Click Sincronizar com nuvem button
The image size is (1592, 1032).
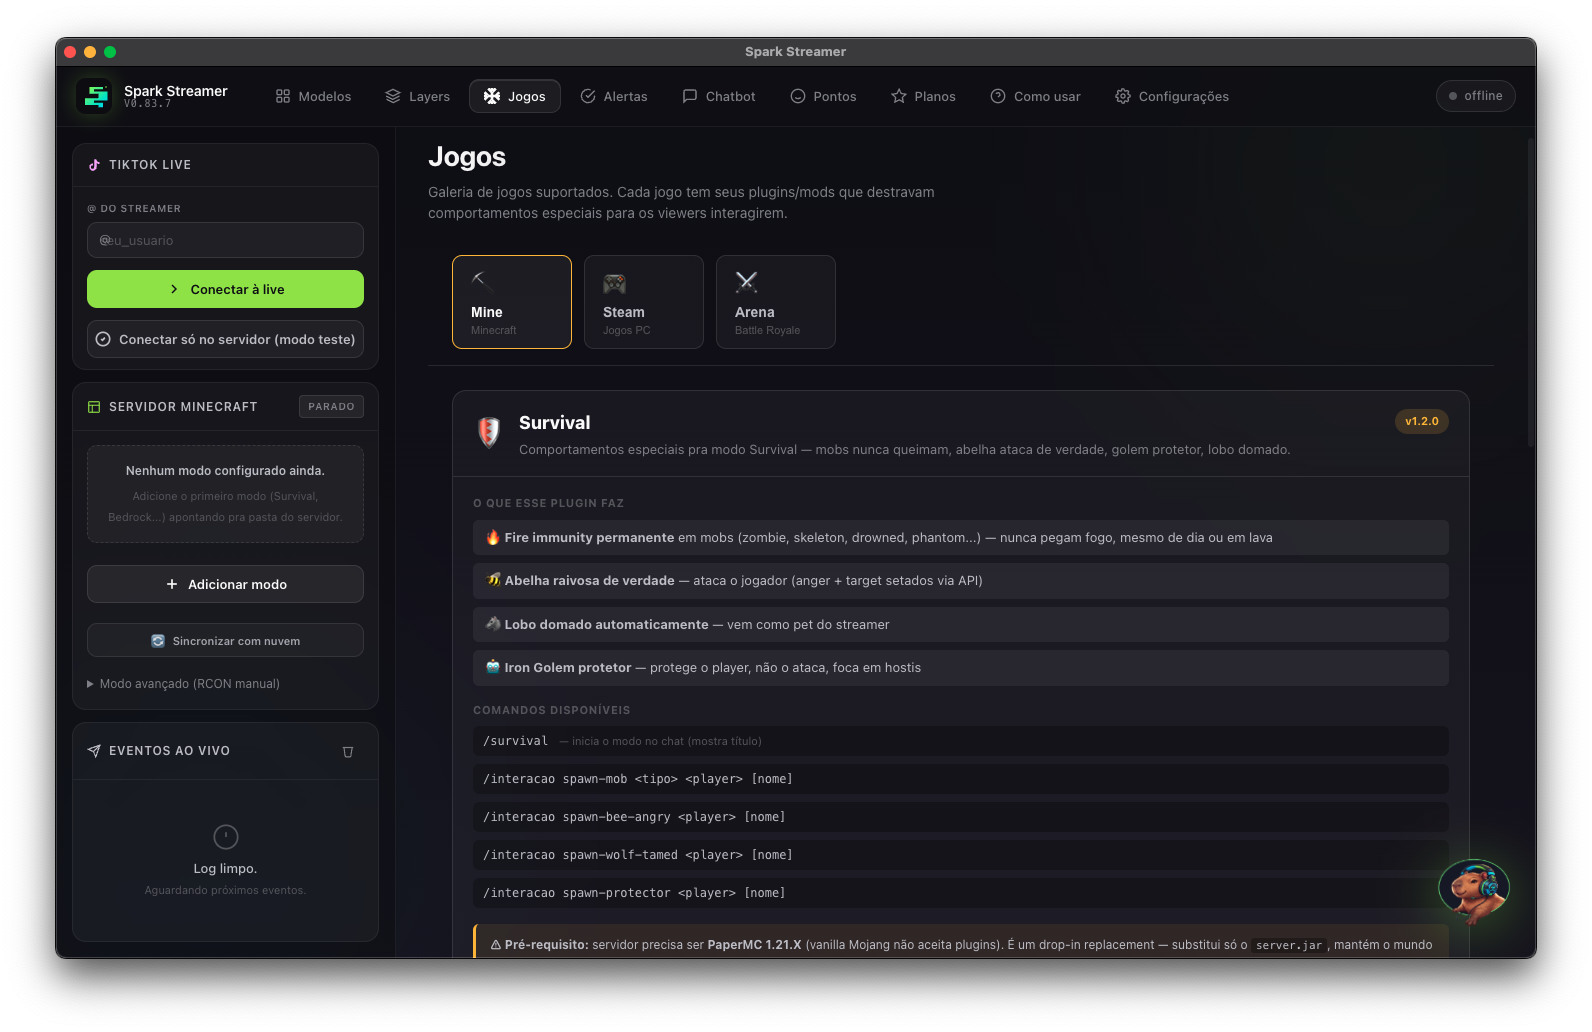click(x=225, y=641)
